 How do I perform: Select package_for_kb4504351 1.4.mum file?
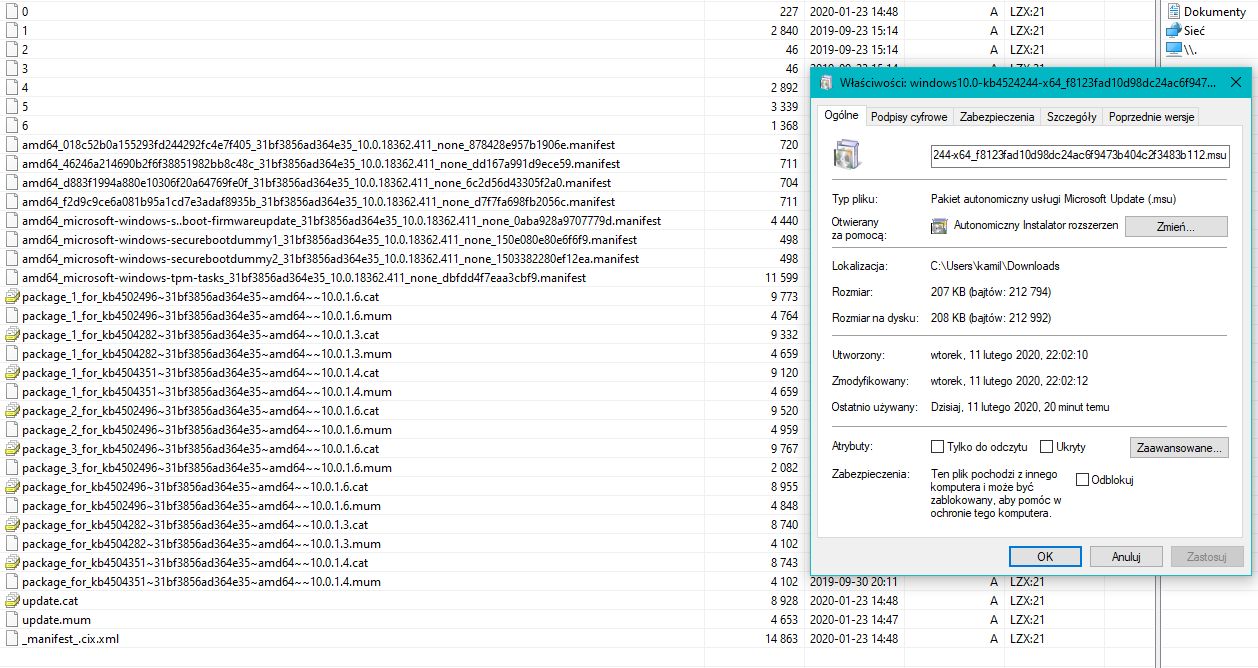[x=201, y=581]
